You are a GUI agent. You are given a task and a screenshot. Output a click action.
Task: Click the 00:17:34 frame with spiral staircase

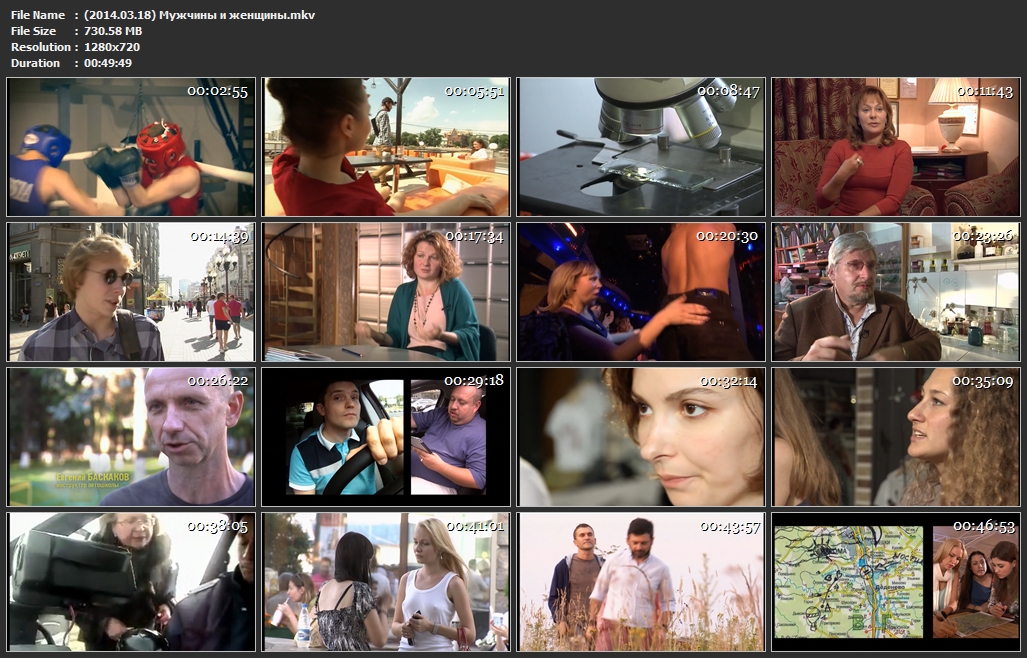386,292
